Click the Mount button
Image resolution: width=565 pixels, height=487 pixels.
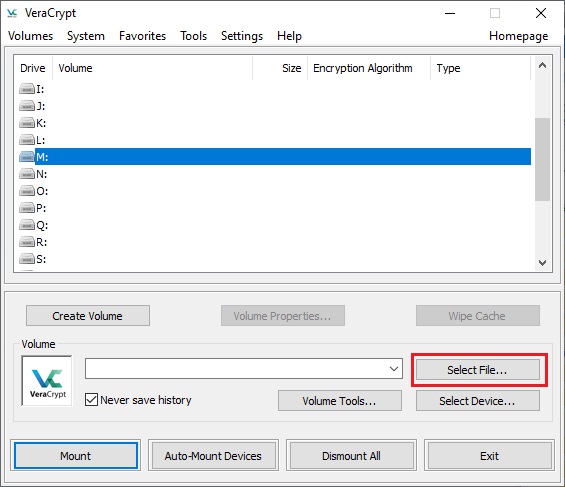point(76,456)
